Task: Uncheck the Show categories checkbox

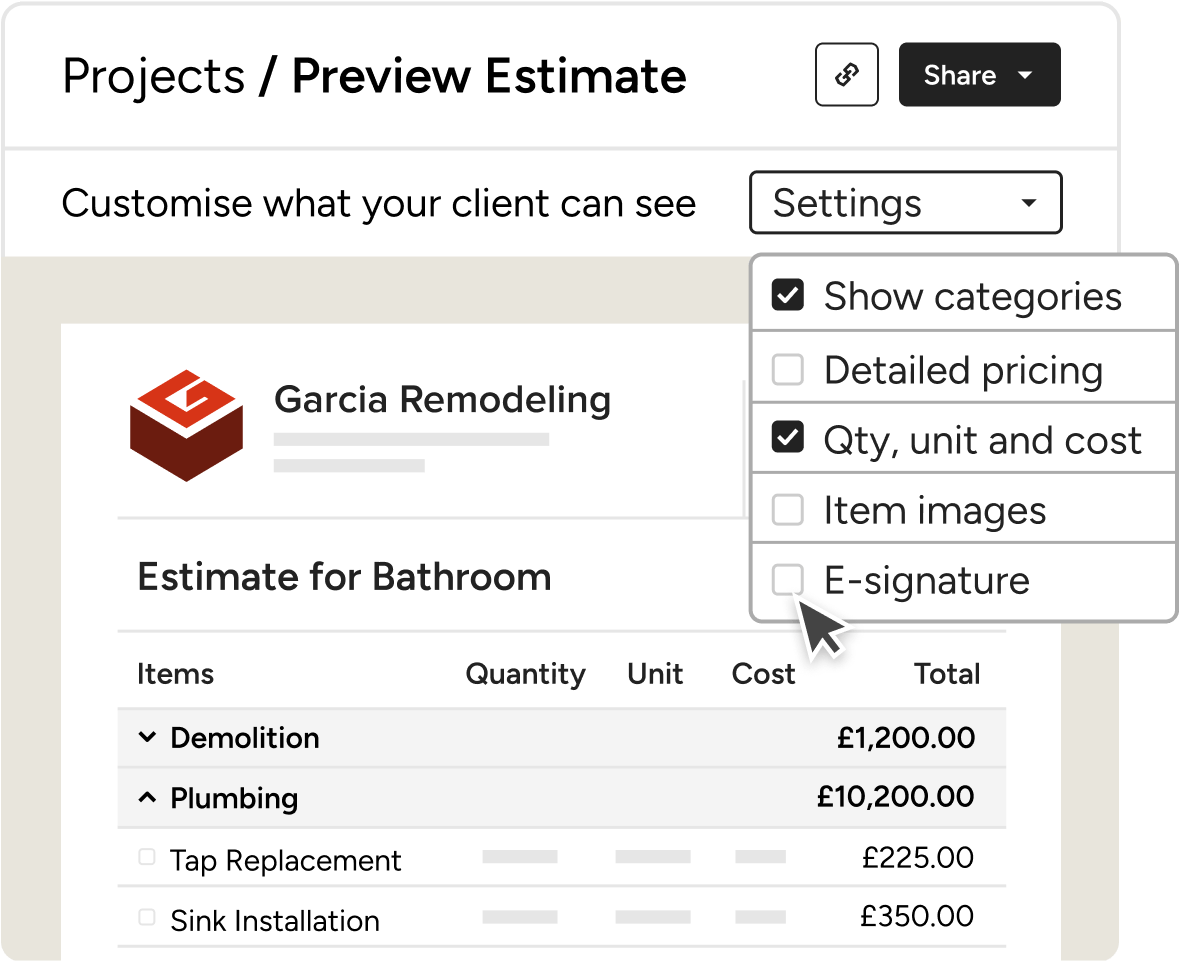Action: (x=788, y=295)
